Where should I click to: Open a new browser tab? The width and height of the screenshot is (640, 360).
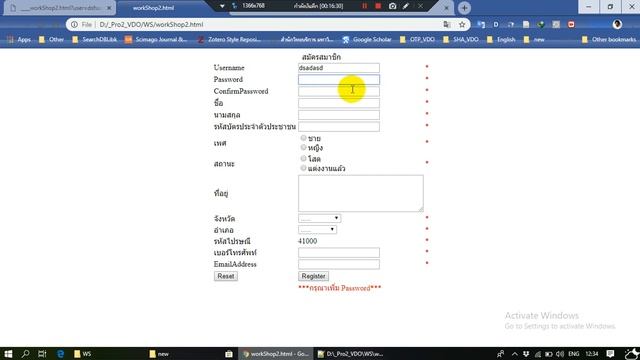pos(464,8)
